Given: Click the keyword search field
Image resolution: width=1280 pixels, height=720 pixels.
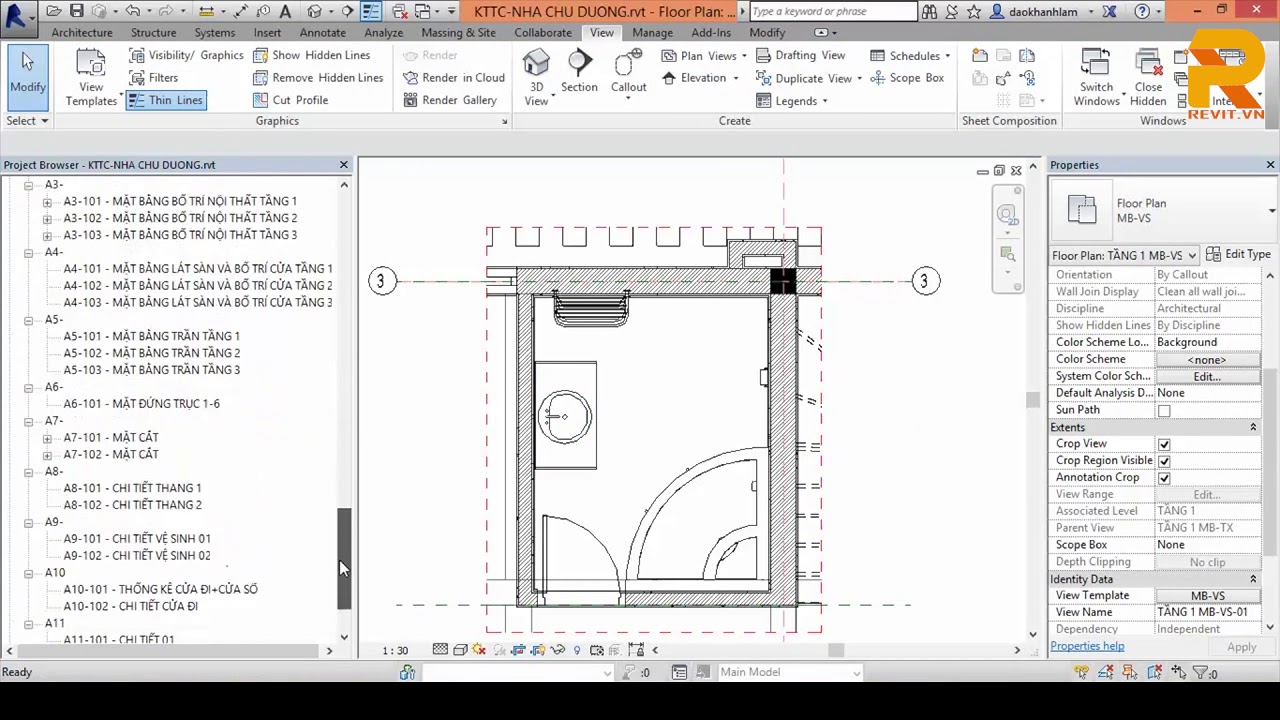Looking at the screenshot, I should click(x=832, y=11).
